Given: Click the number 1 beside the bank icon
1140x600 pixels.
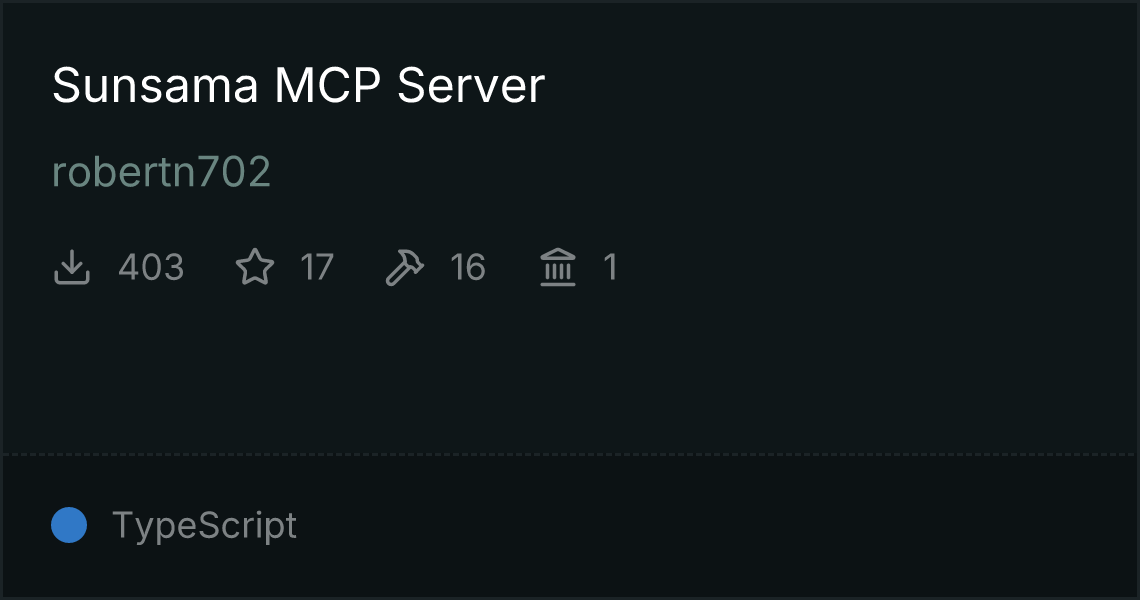Looking at the screenshot, I should click(x=611, y=267).
